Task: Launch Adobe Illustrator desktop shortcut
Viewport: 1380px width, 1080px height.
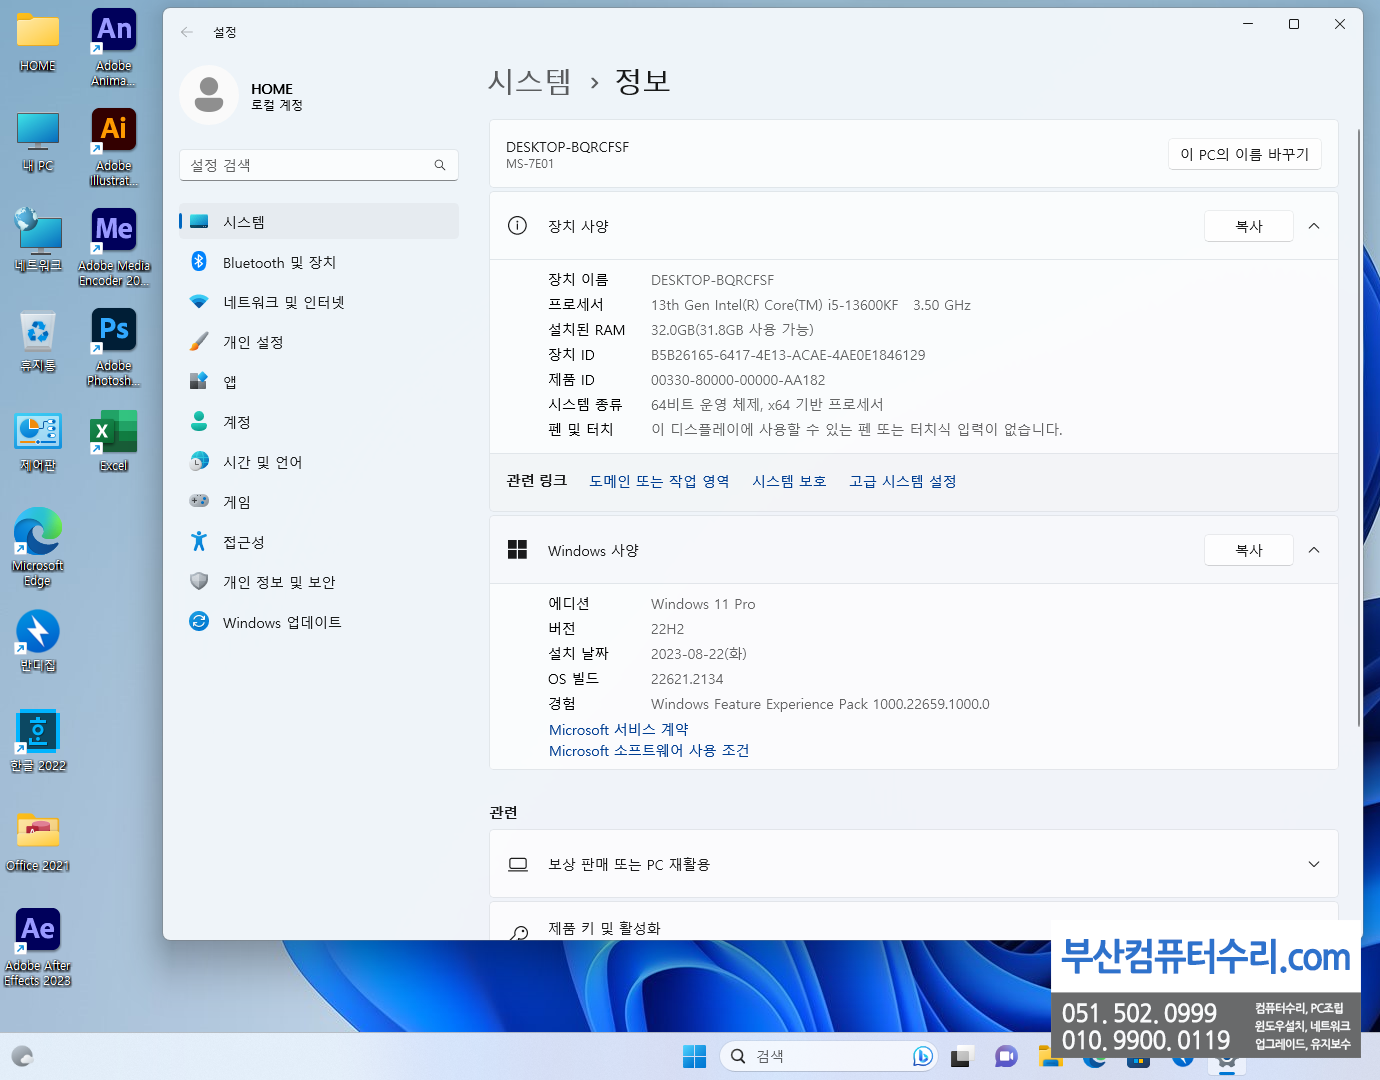Action: click(x=114, y=148)
